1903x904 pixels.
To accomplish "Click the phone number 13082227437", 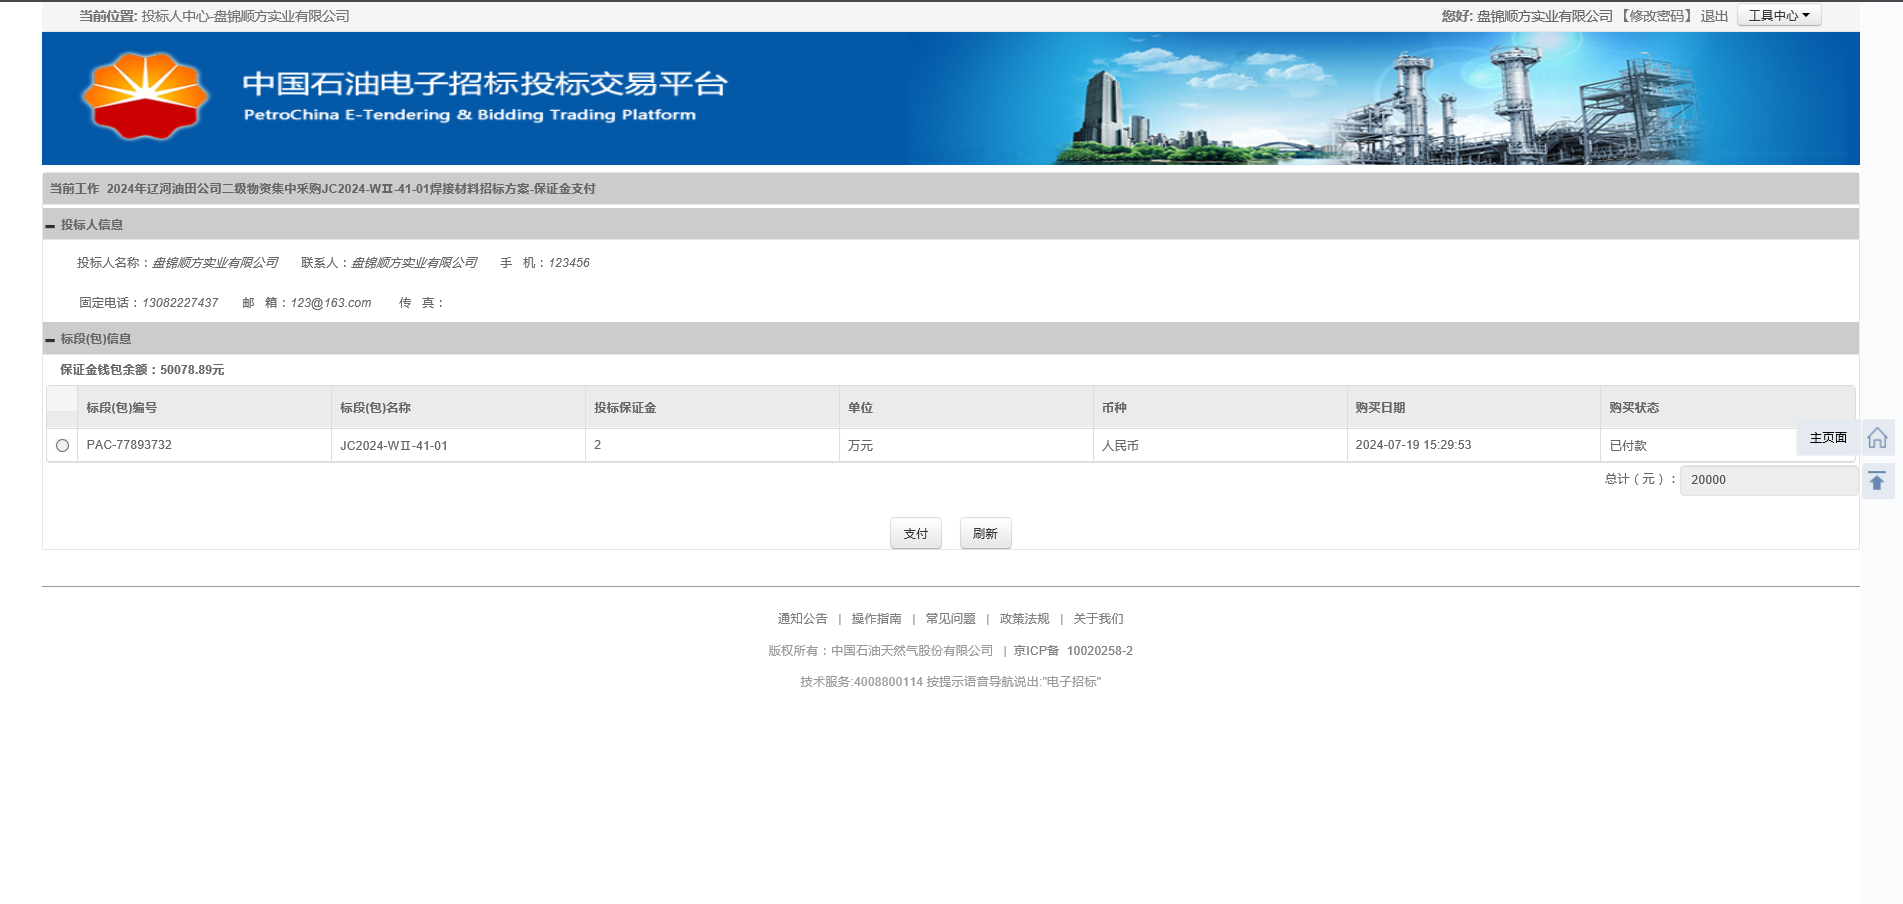I will pos(180,303).
